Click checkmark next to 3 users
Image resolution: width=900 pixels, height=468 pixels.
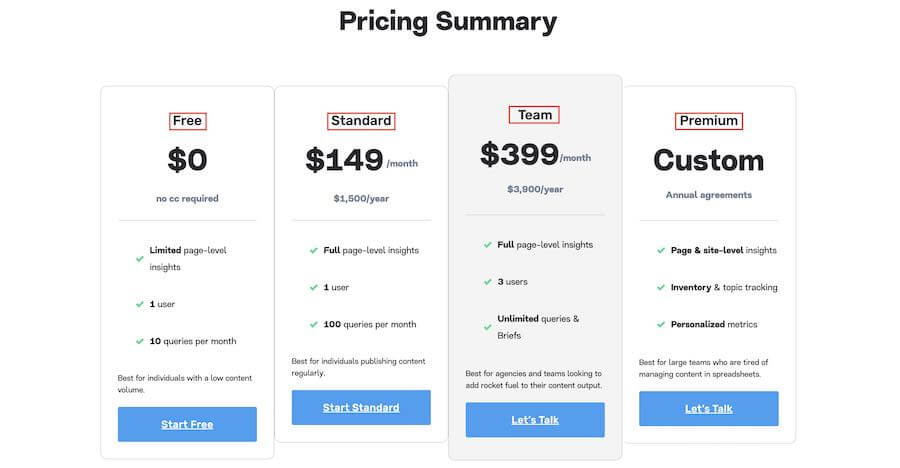point(487,282)
